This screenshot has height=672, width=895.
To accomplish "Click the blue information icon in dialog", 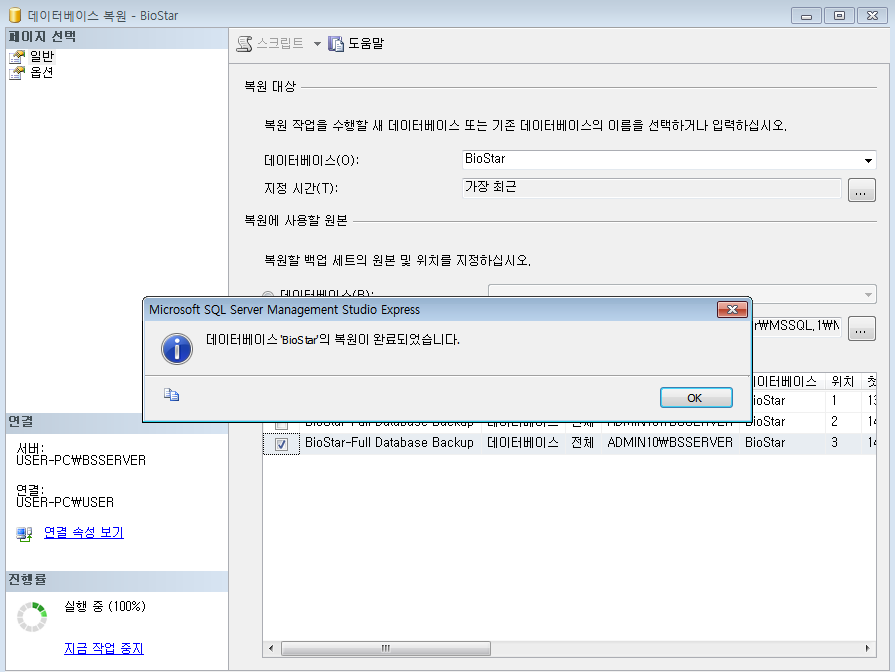I will point(177,349).
